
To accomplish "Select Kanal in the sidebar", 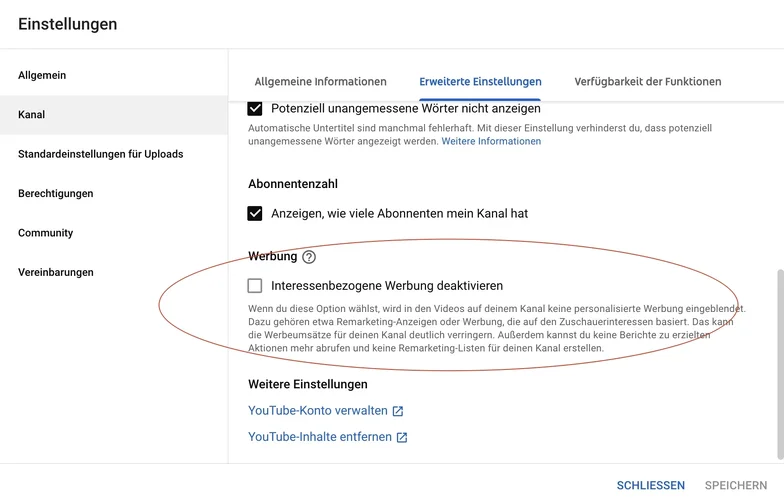I will coord(32,115).
